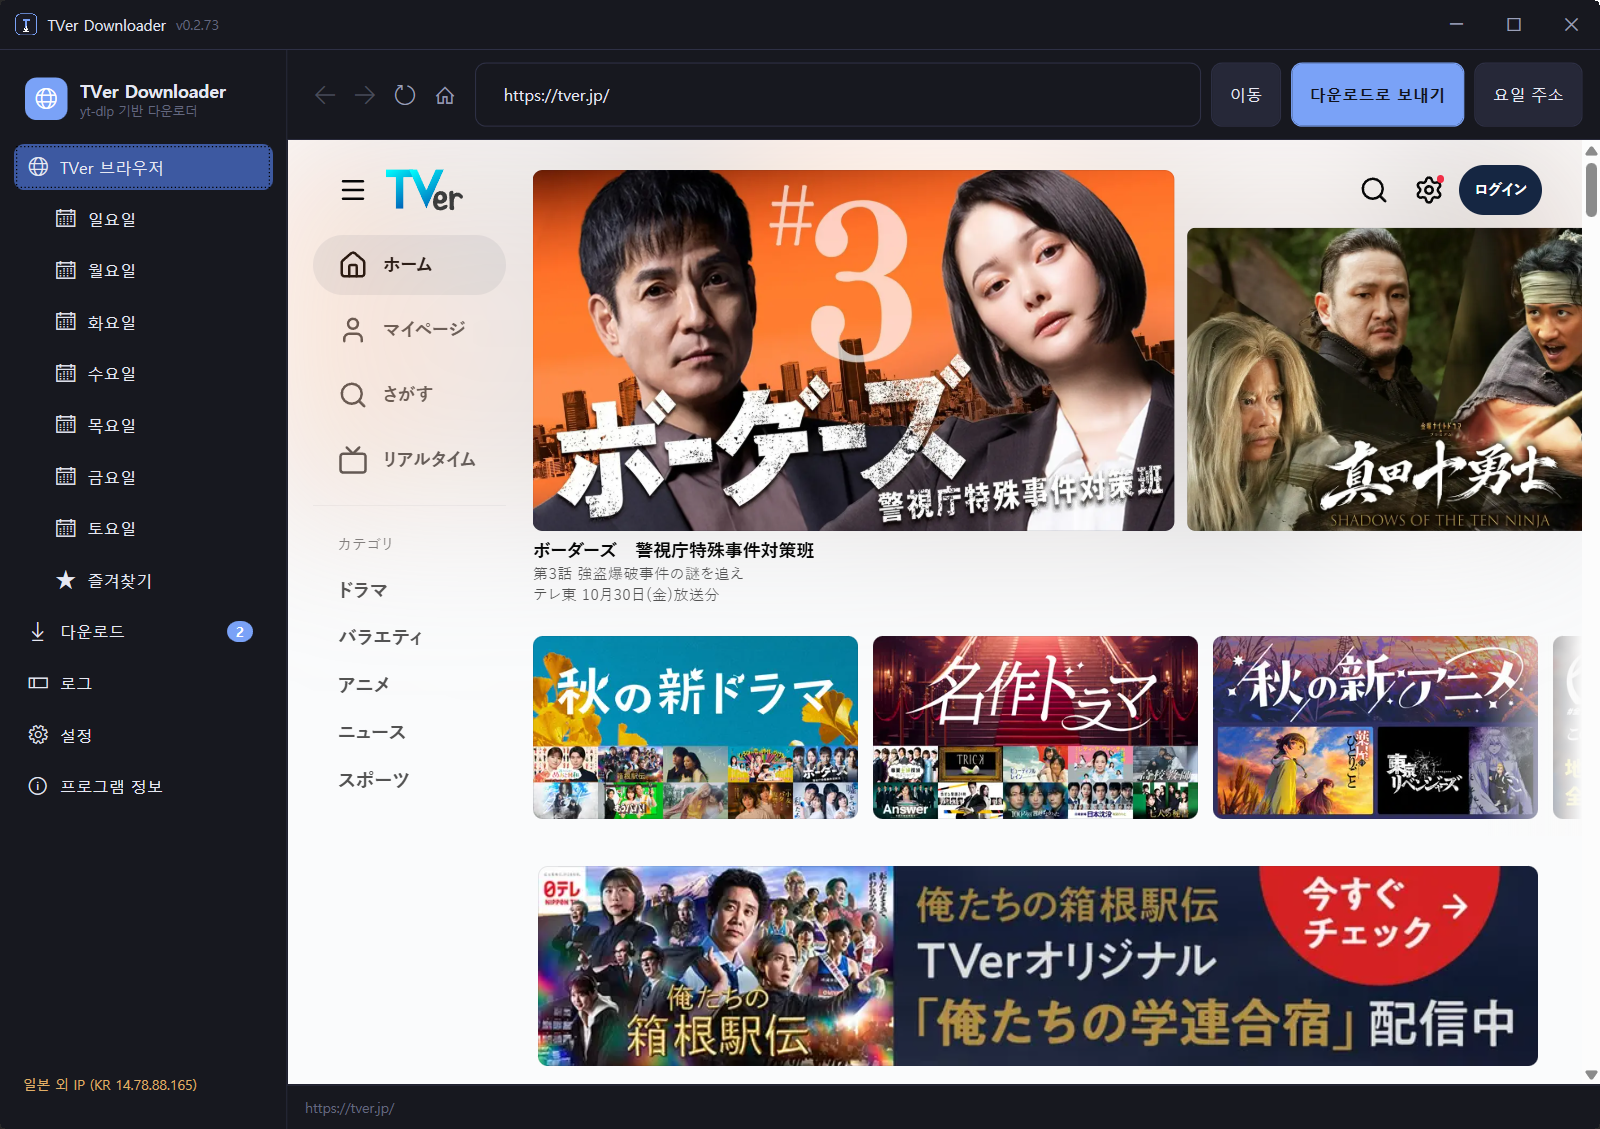1600x1129 pixels.
Task: Open ドラマ category
Action: [x=362, y=590]
